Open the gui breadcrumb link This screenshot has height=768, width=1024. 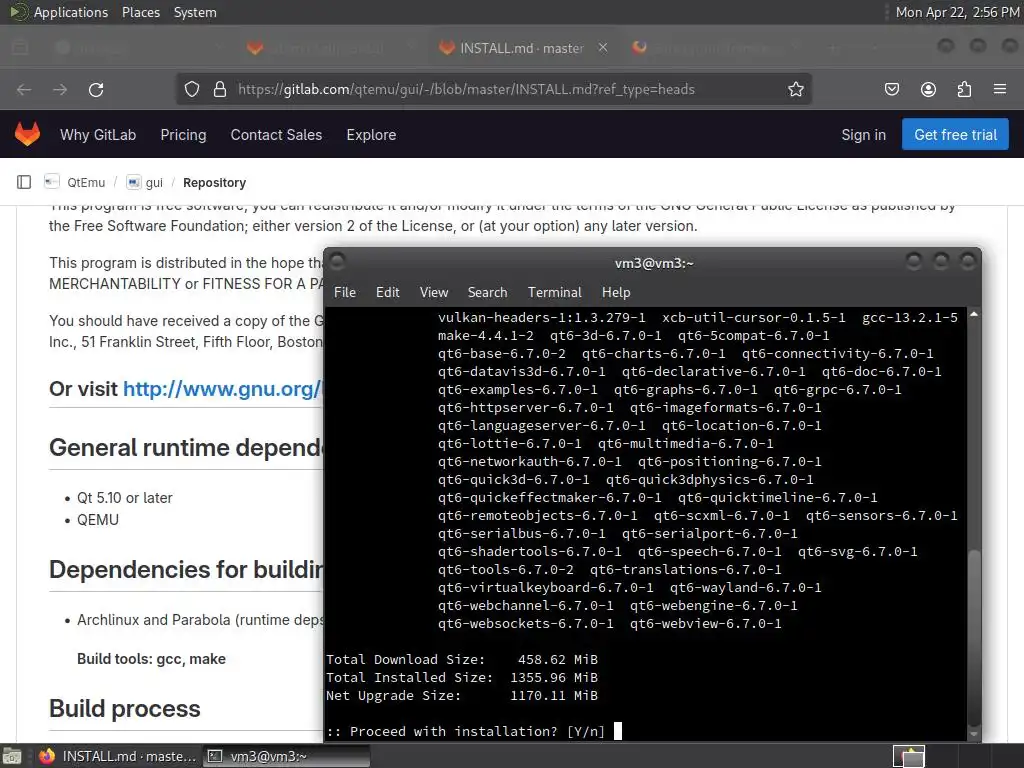(x=154, y=183)
